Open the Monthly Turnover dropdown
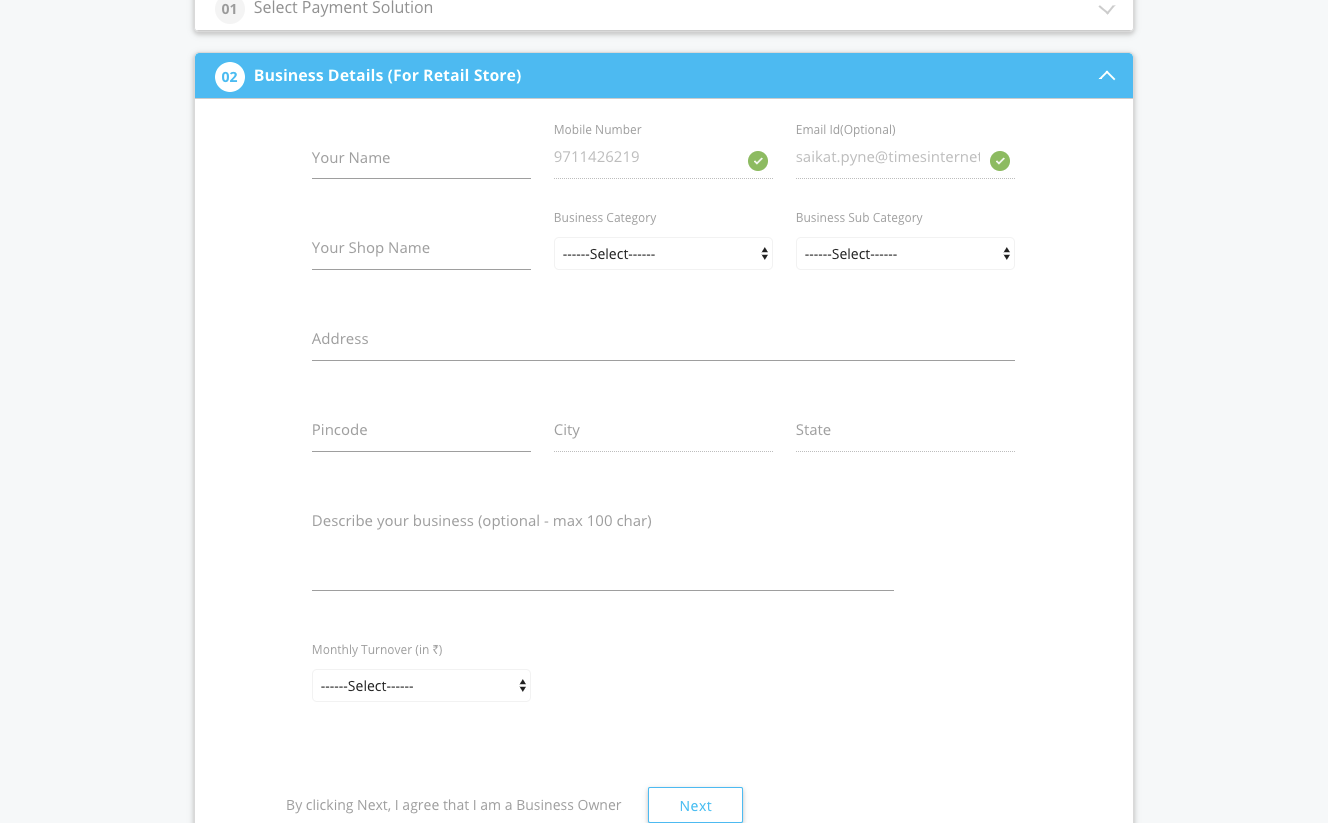 coord(421,686)
